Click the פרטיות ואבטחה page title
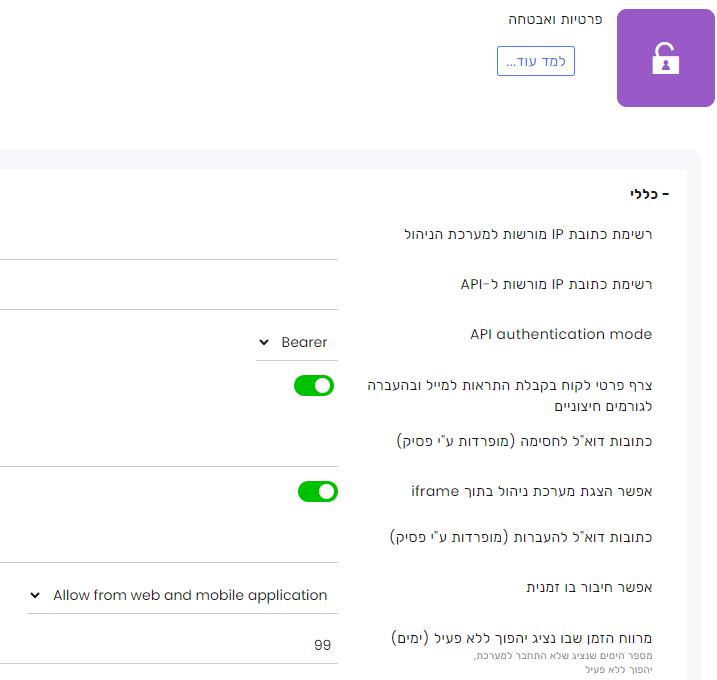This screenshot has width=717, height=680. [555, 20]
